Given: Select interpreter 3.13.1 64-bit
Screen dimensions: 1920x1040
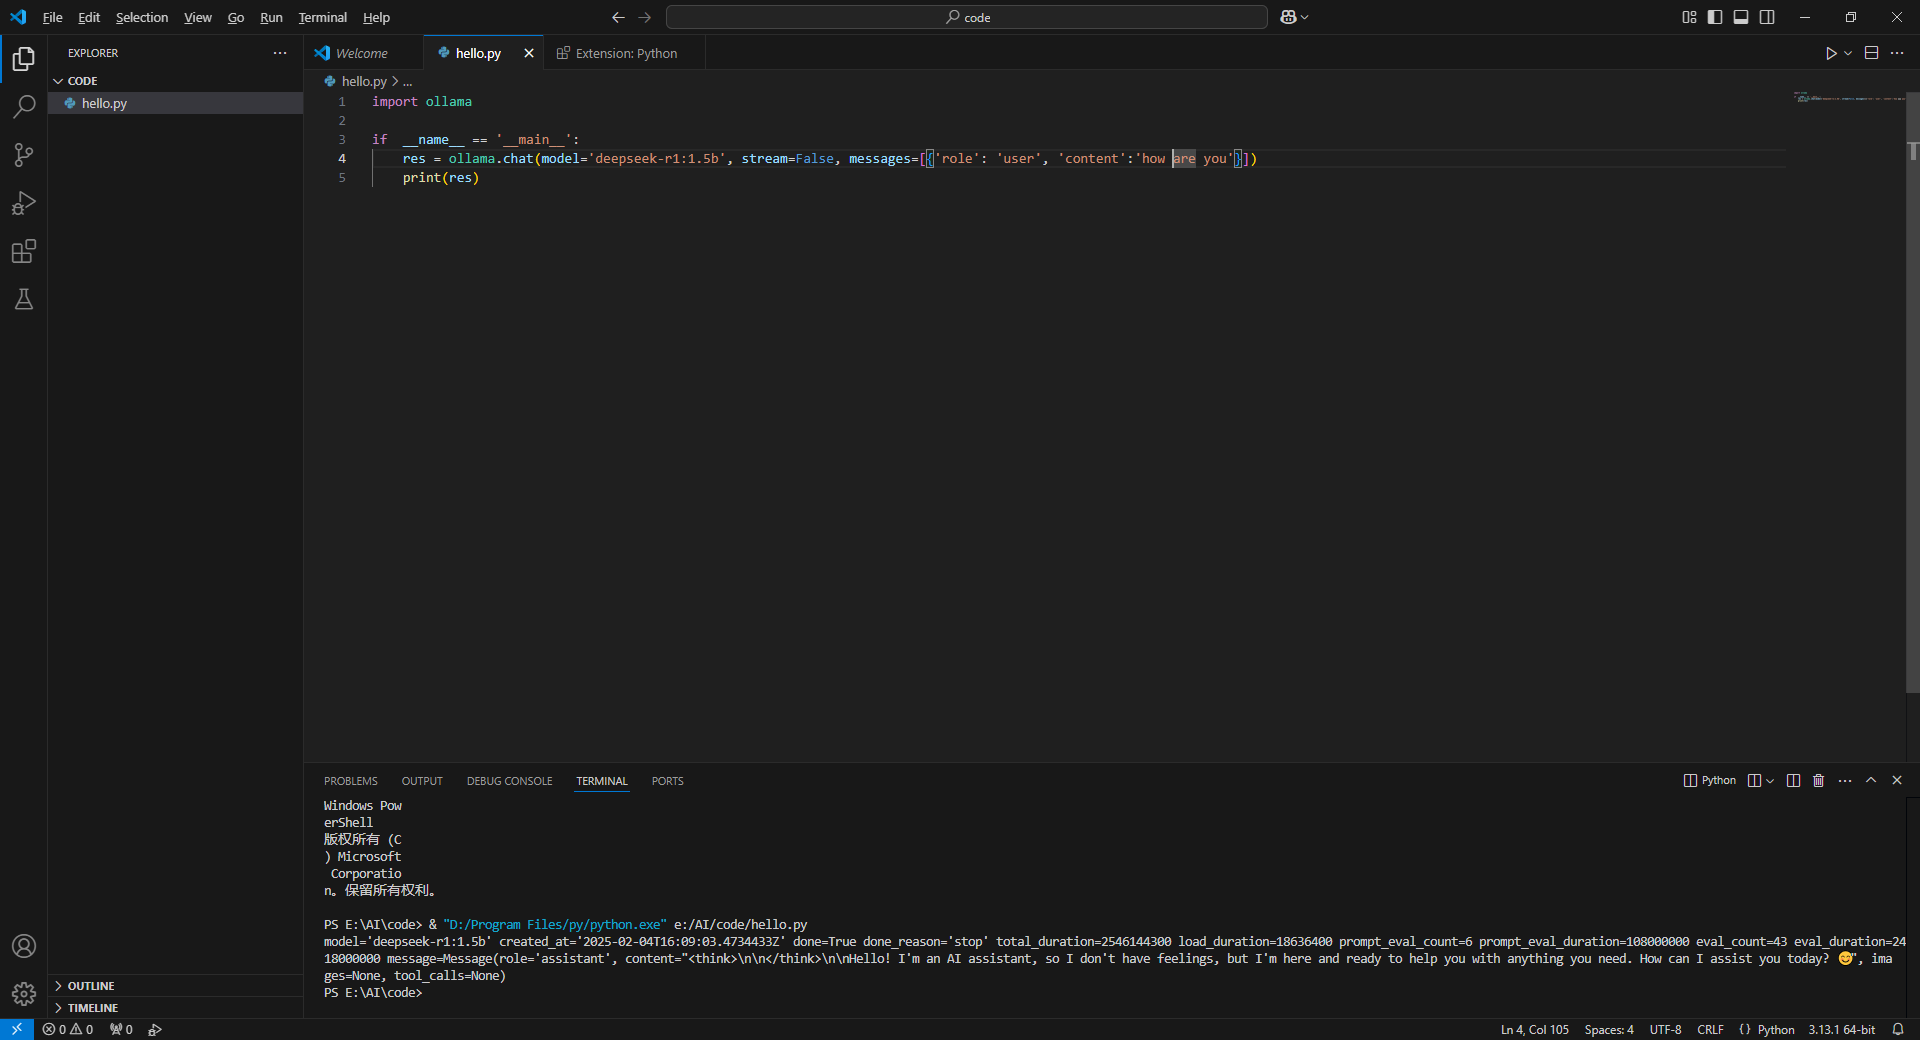Looking at the screenshot, I should pyautogui.click(x=1841, y=1029).
